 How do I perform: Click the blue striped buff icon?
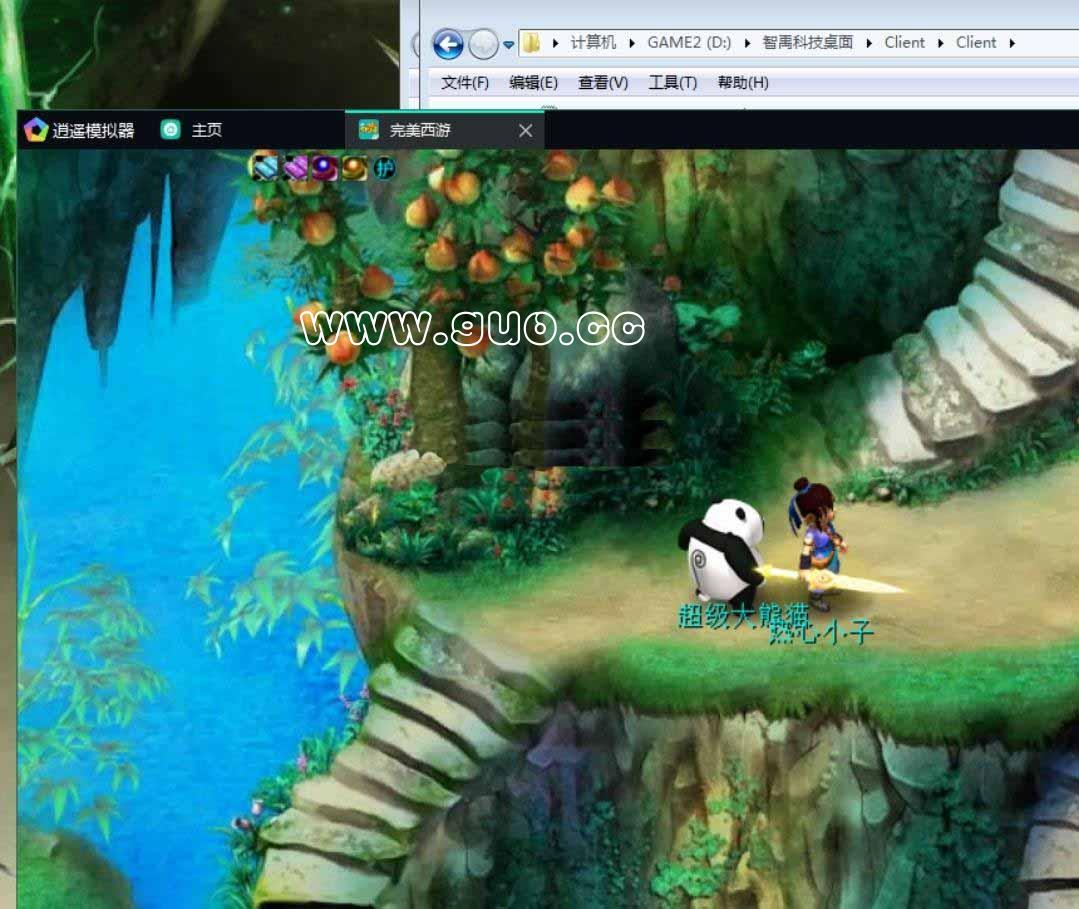(265, 167)
